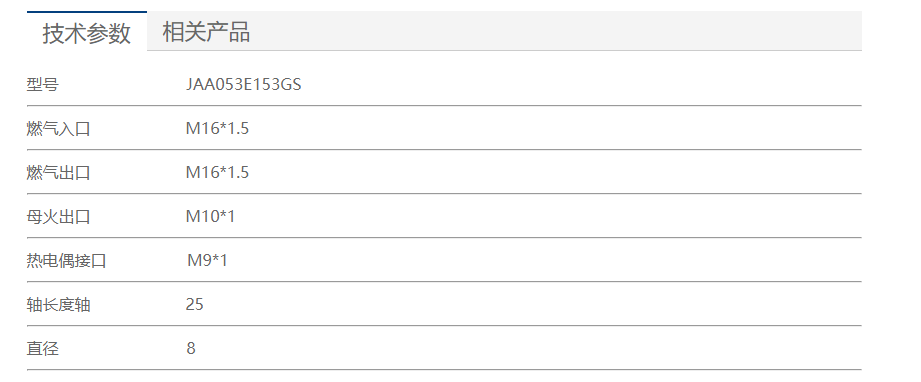Select the M10*1 value
The height and width of the screenshot is (382, 921).
pos(210,216)
